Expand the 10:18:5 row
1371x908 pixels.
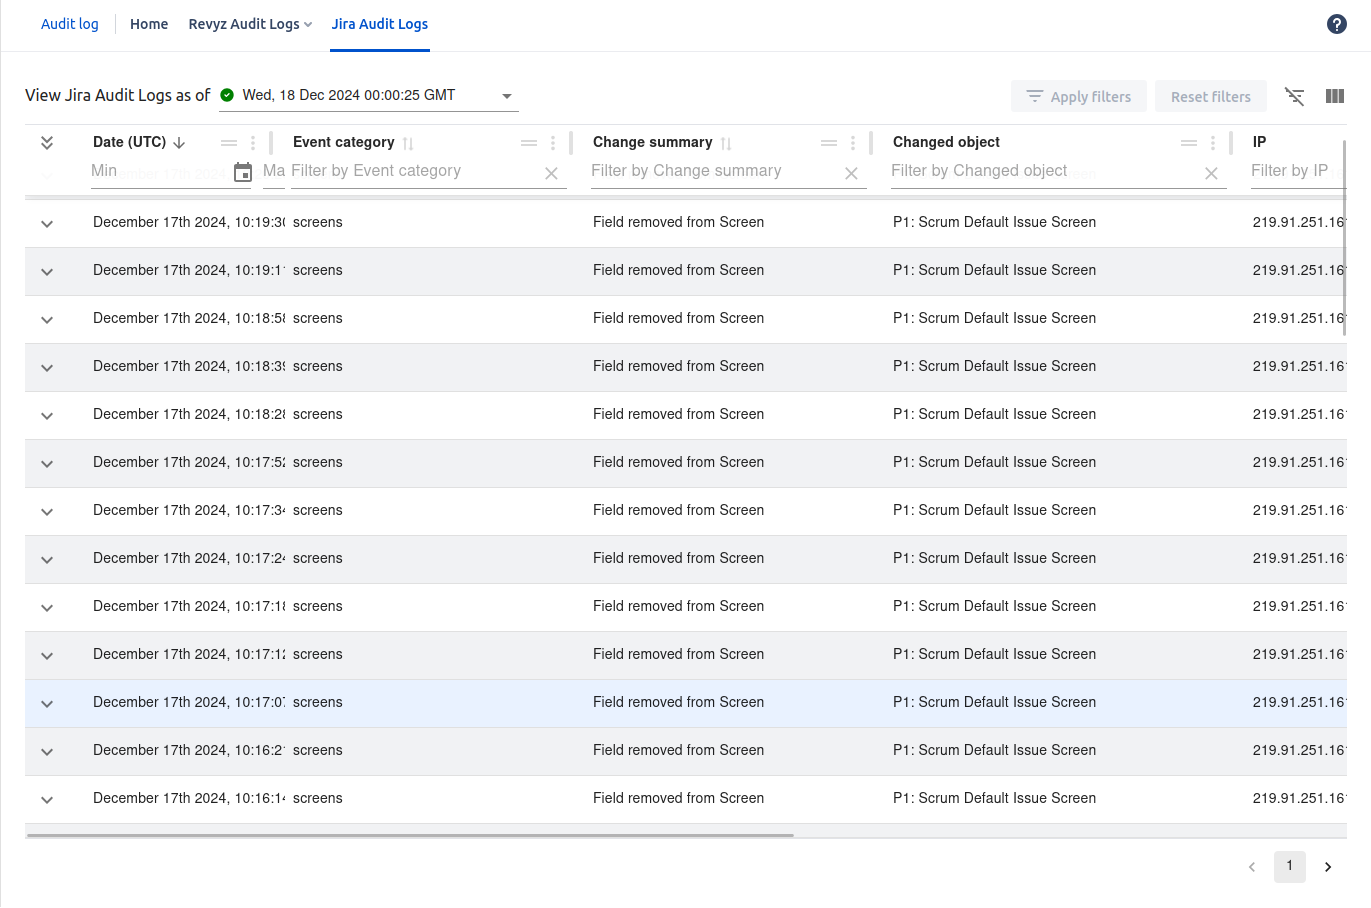coord(47,319)
